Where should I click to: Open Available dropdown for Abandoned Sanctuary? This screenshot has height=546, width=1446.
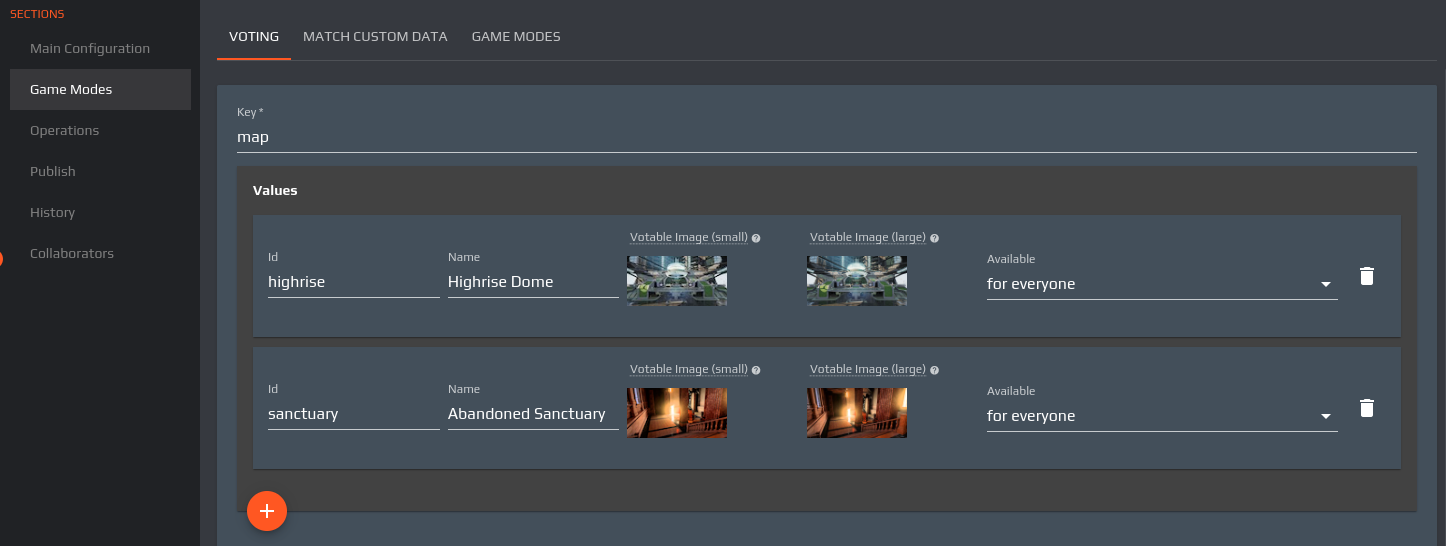click(x=1161, y=416)
